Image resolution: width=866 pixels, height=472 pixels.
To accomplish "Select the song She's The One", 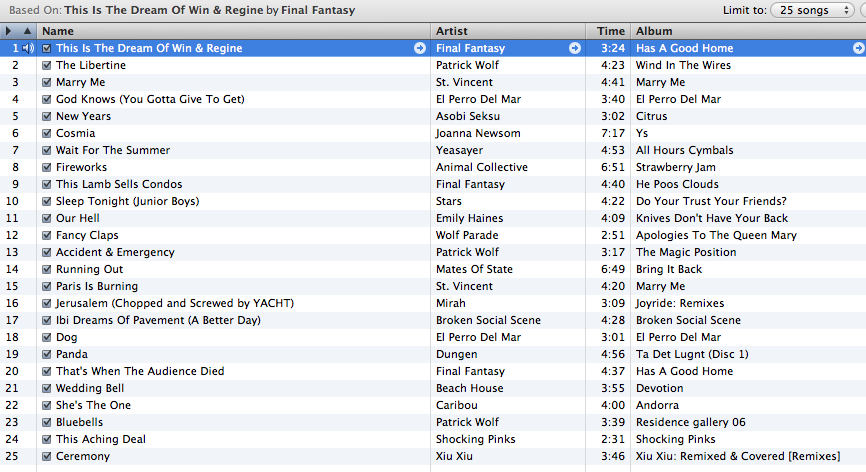I will click(x=93, y=405).
